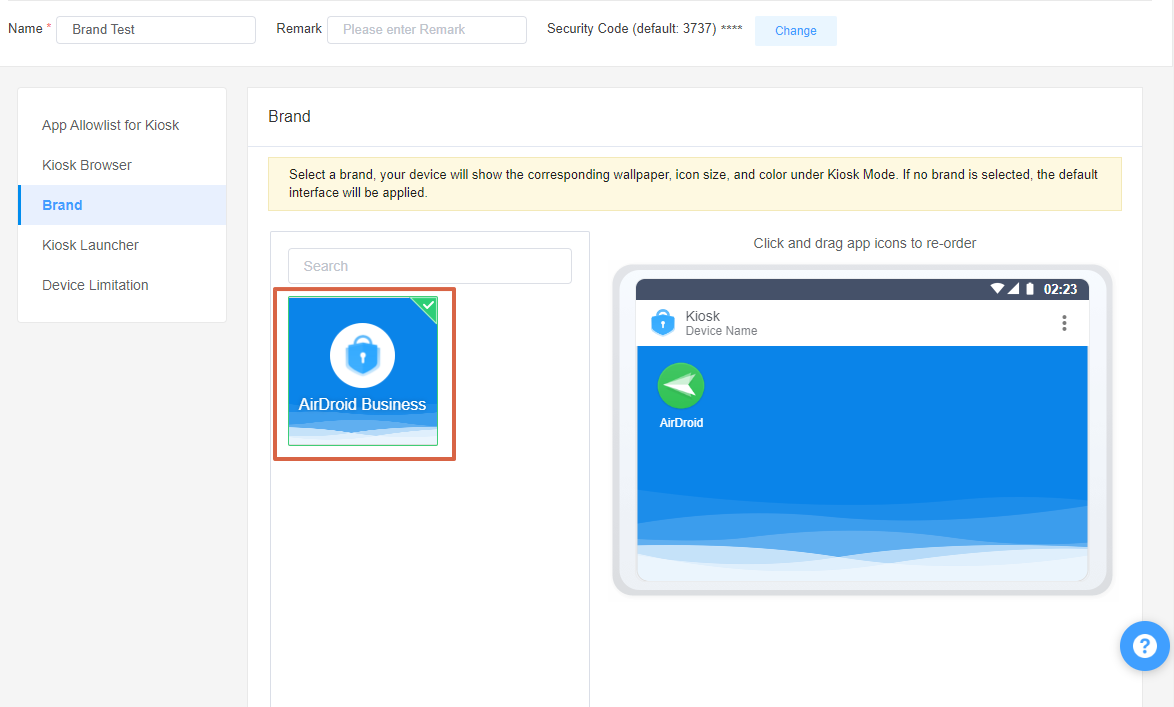Open App Allowlist for Kiosk section
This screenshot has width=1174, height=707.
tap(110, 125)
